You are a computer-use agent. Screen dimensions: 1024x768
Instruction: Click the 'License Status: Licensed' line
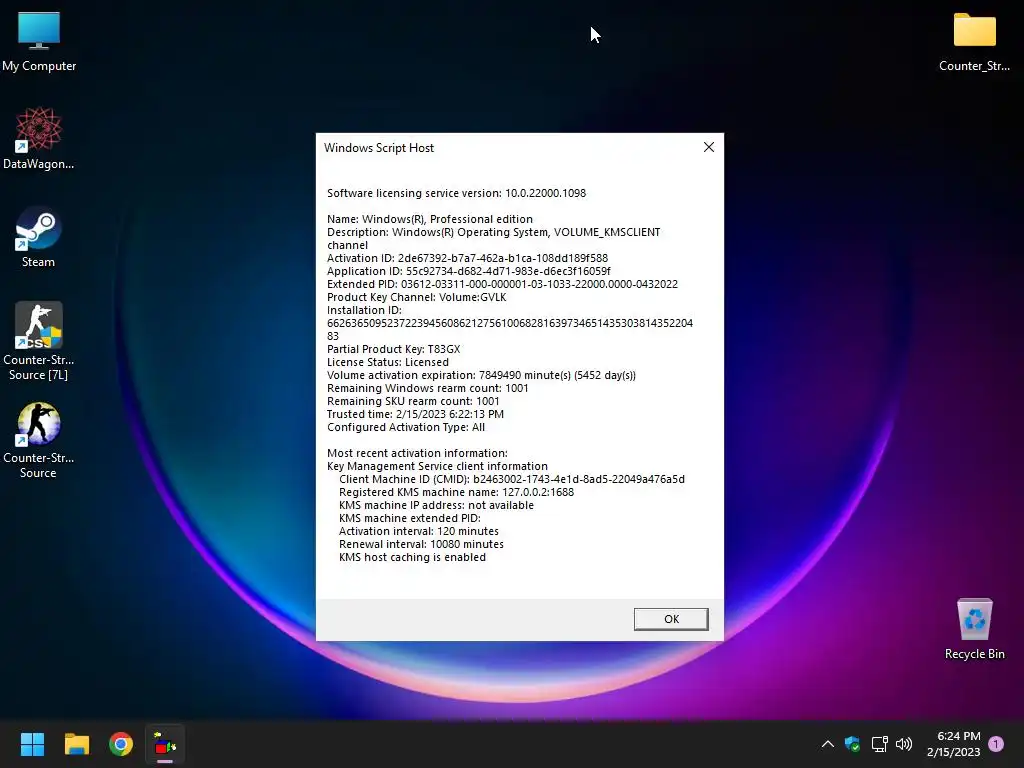pos(388,362)
